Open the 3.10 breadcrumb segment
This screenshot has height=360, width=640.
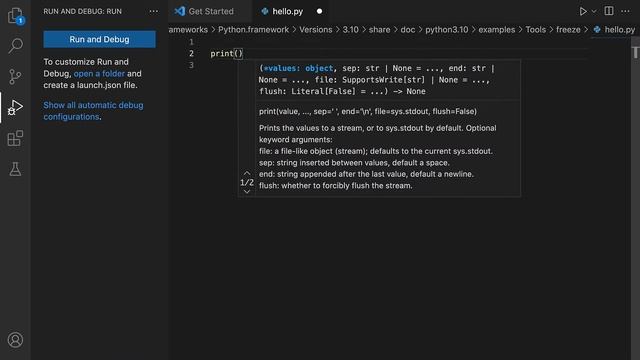[x=350, y=30]
